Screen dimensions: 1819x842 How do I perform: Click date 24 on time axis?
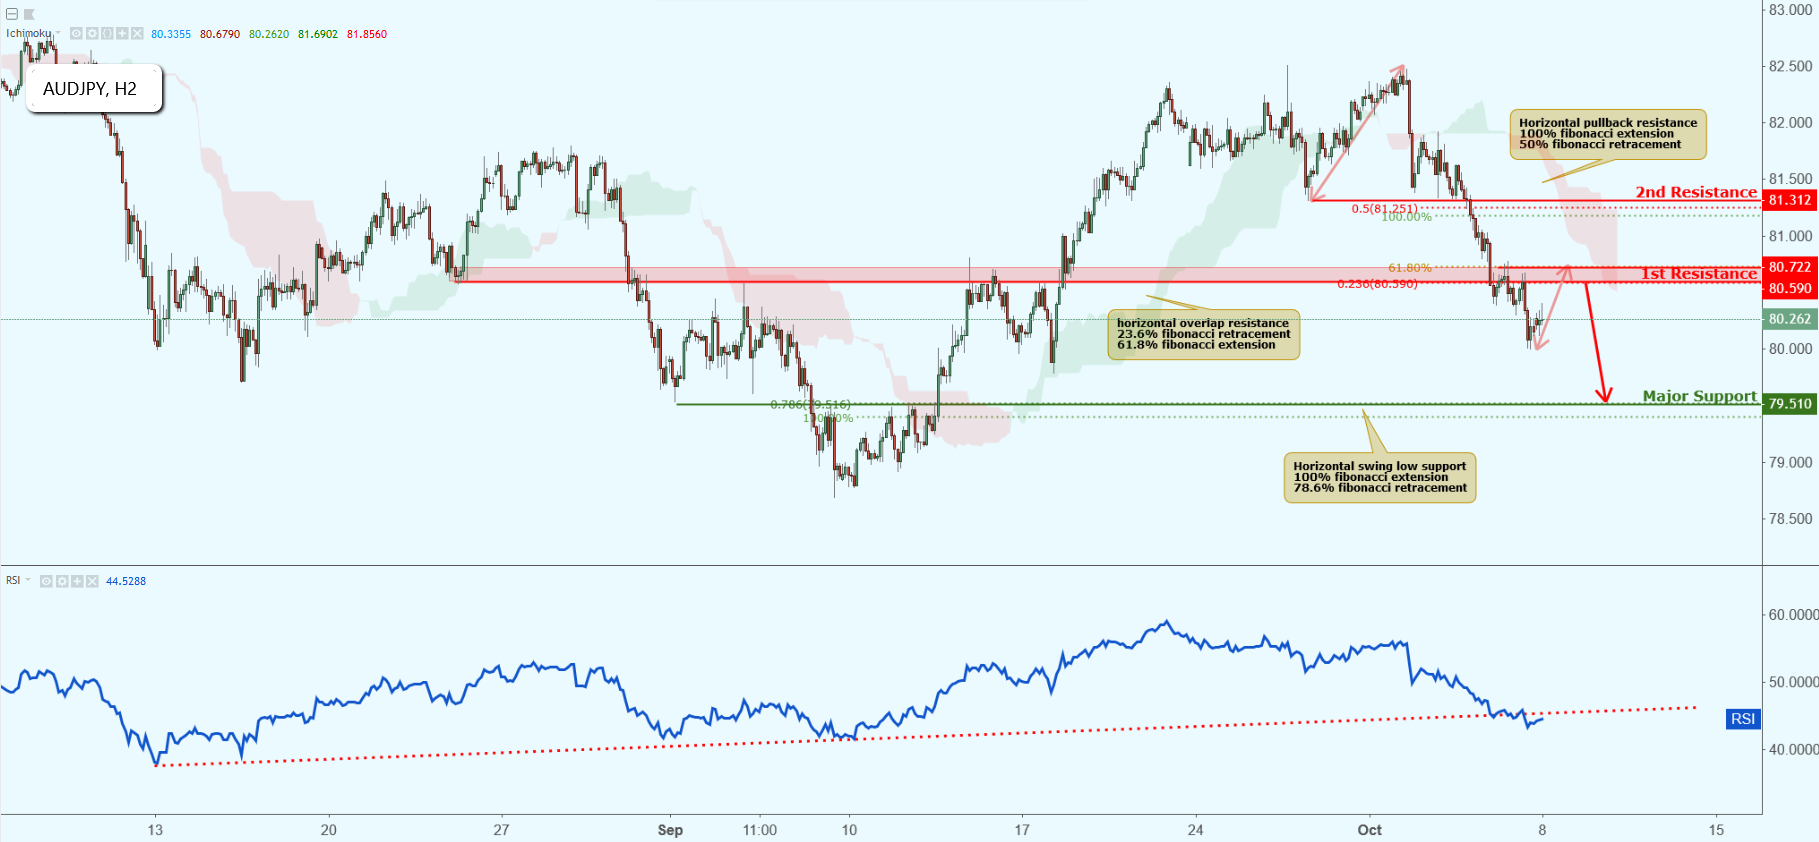click(x=1195, y=830)
